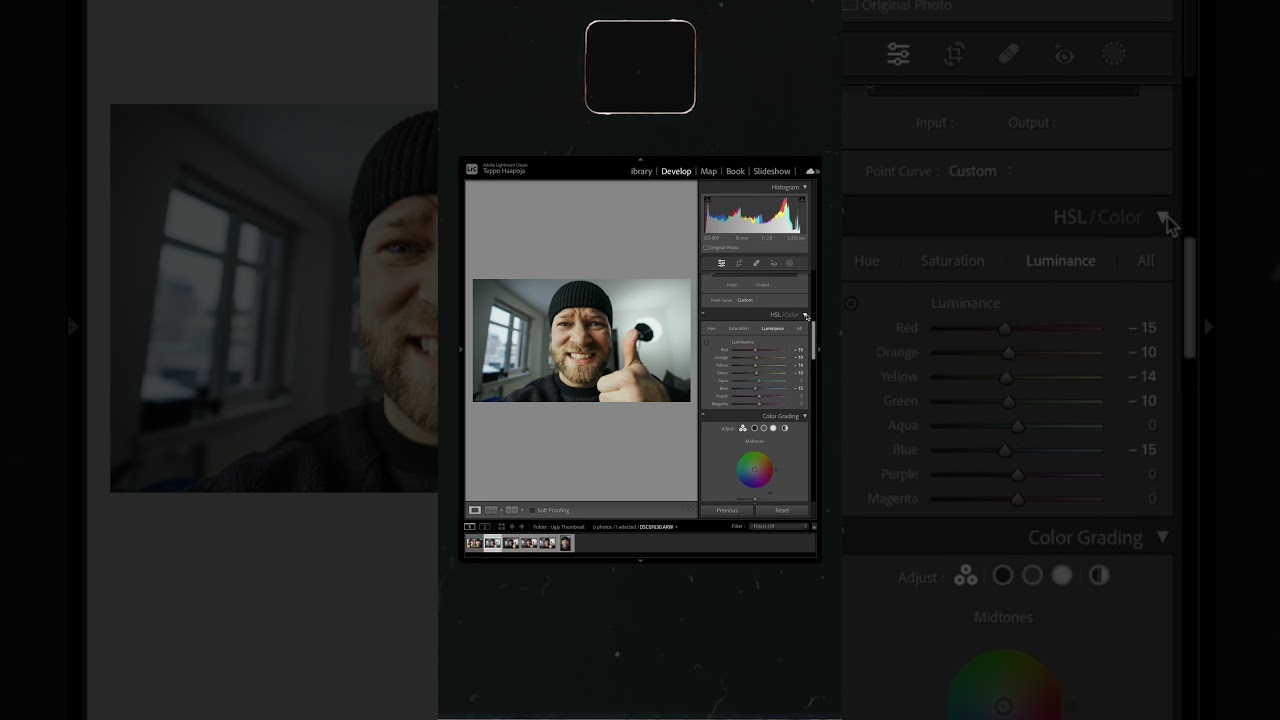Click the Before/After left-right view icon
Viewport: 1280px width, 720px height.
[491, 510]
